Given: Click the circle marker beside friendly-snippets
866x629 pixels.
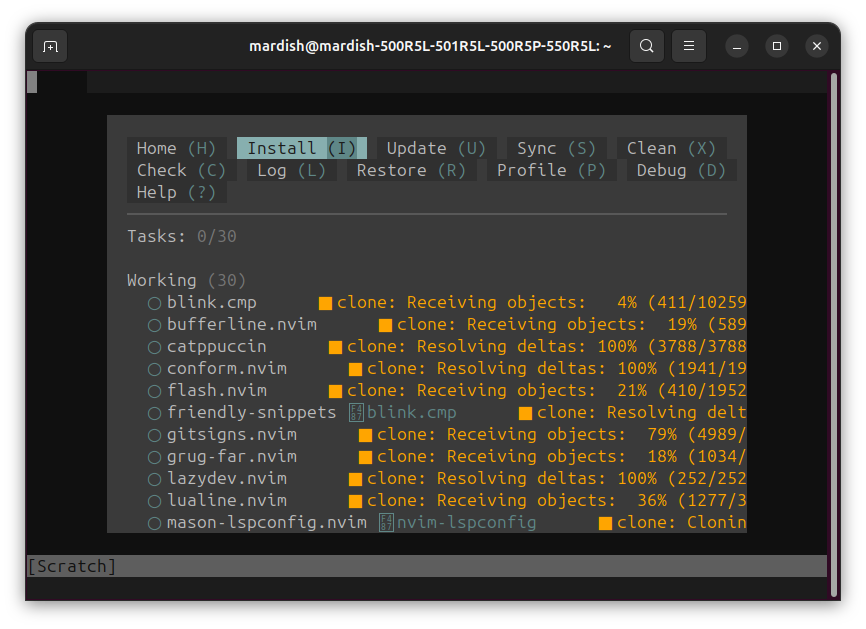Looking at the screenshot, I should (154, 413).
